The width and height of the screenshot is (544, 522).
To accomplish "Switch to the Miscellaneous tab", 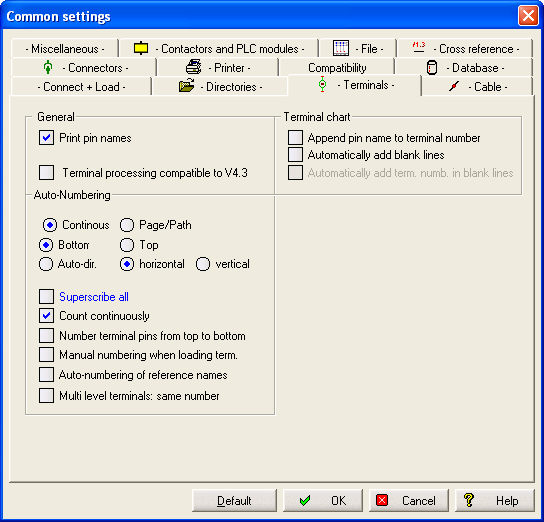I will (65, 49).
